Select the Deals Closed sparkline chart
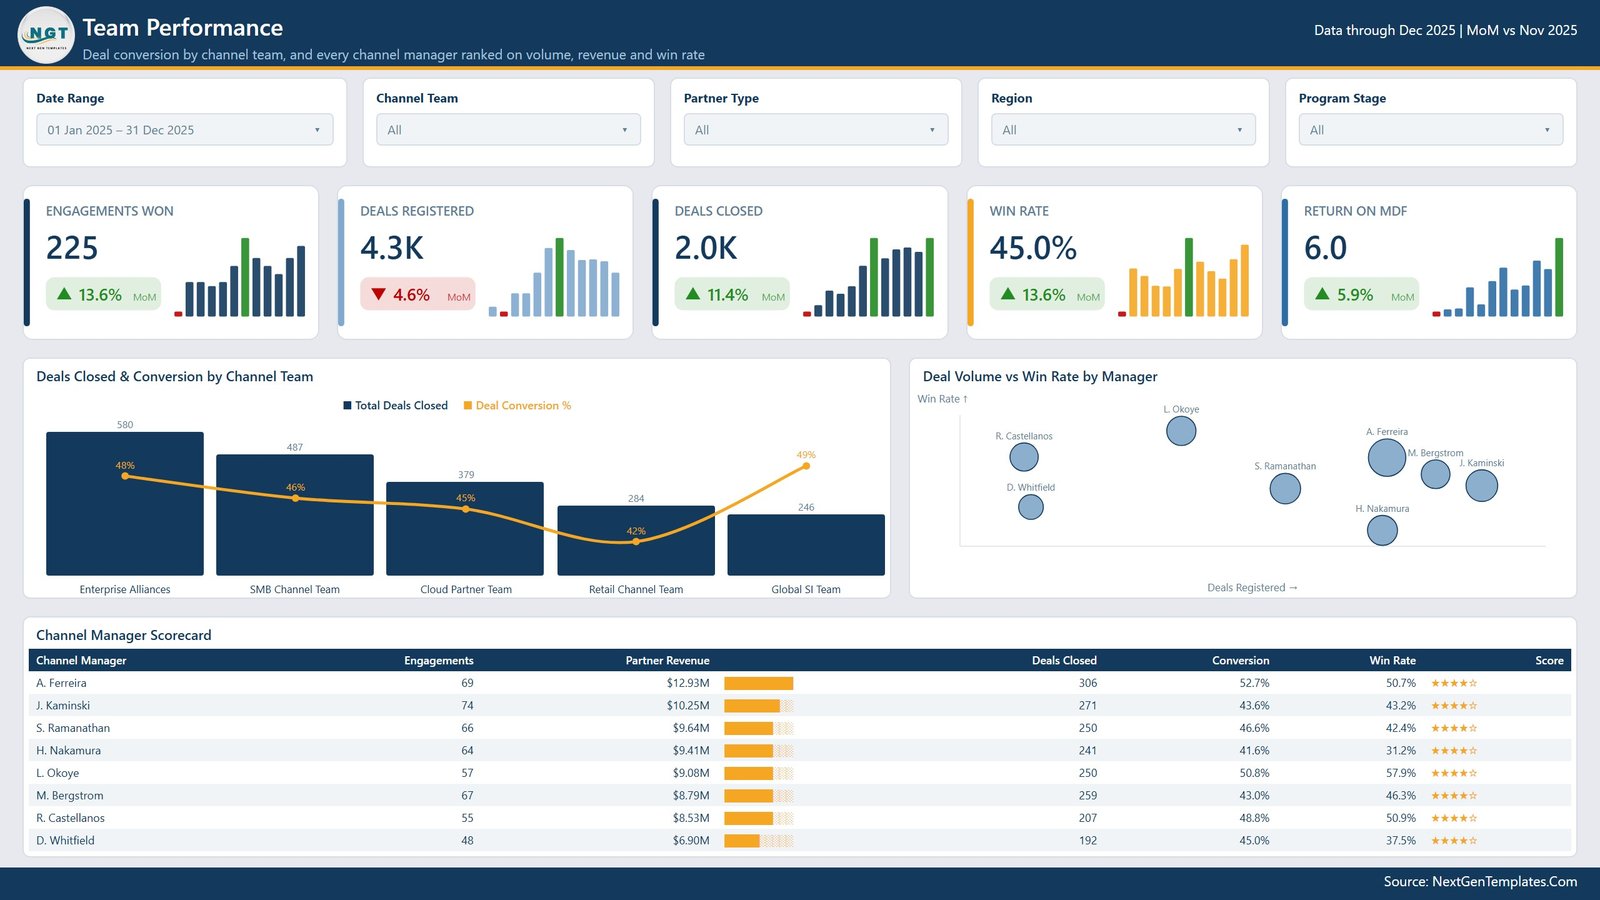 869,277
